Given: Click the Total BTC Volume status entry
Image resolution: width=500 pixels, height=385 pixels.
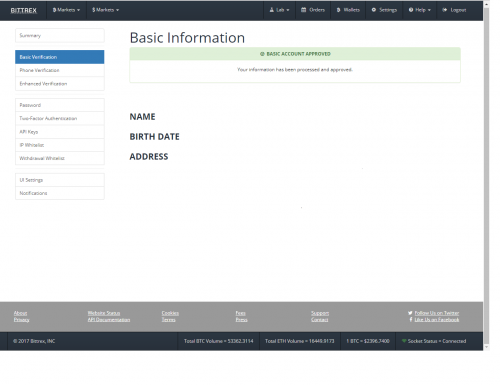Looking at the screenshot, I should pyautogui.click(x=219, y=341).
